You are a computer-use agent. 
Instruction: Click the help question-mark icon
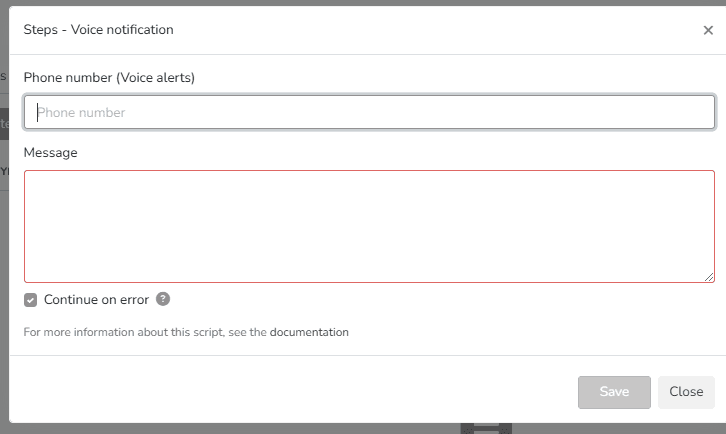click(163, 299)
